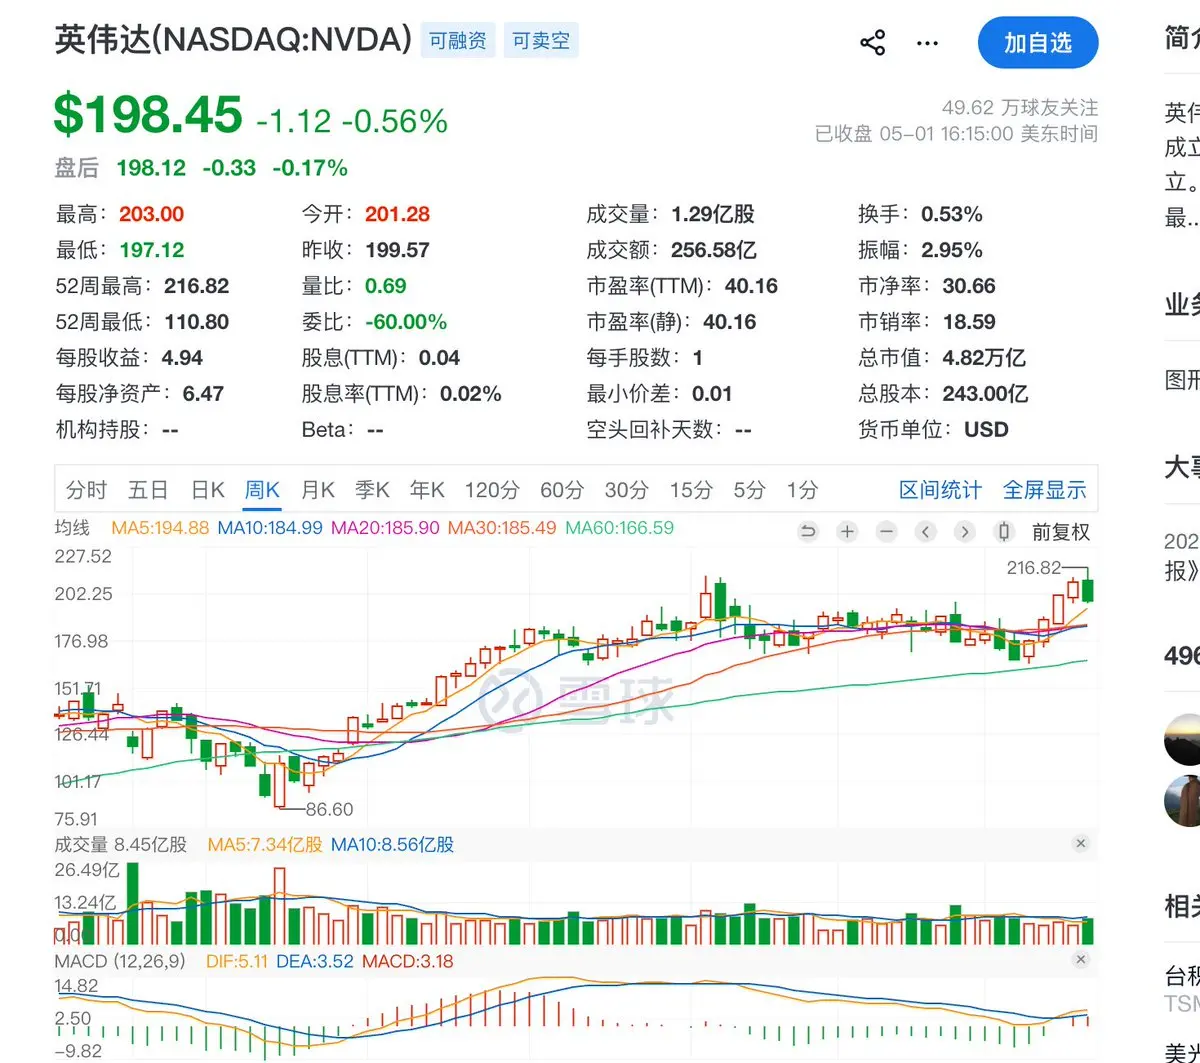This screenshot has height=1063, width=1200.
Task: Select the 5分 interval tab
Action: (749, 490)
